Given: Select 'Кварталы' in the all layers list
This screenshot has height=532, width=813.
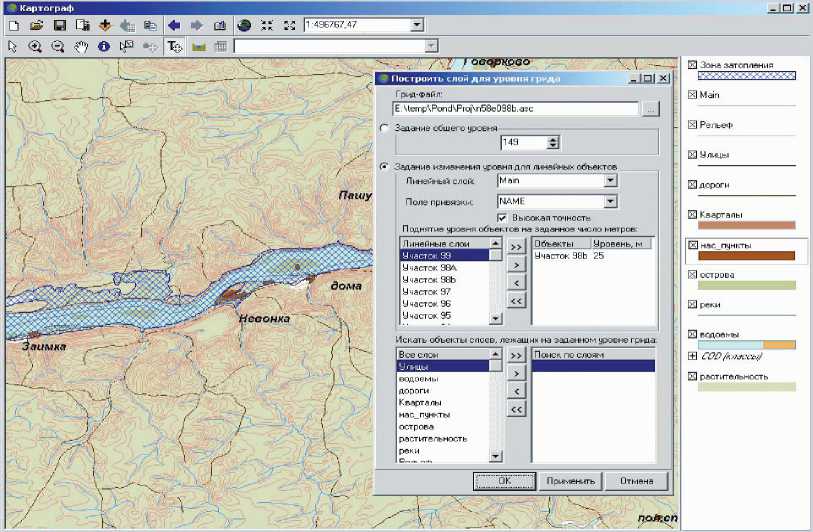Looking at the screenshot, I should 420,402.
